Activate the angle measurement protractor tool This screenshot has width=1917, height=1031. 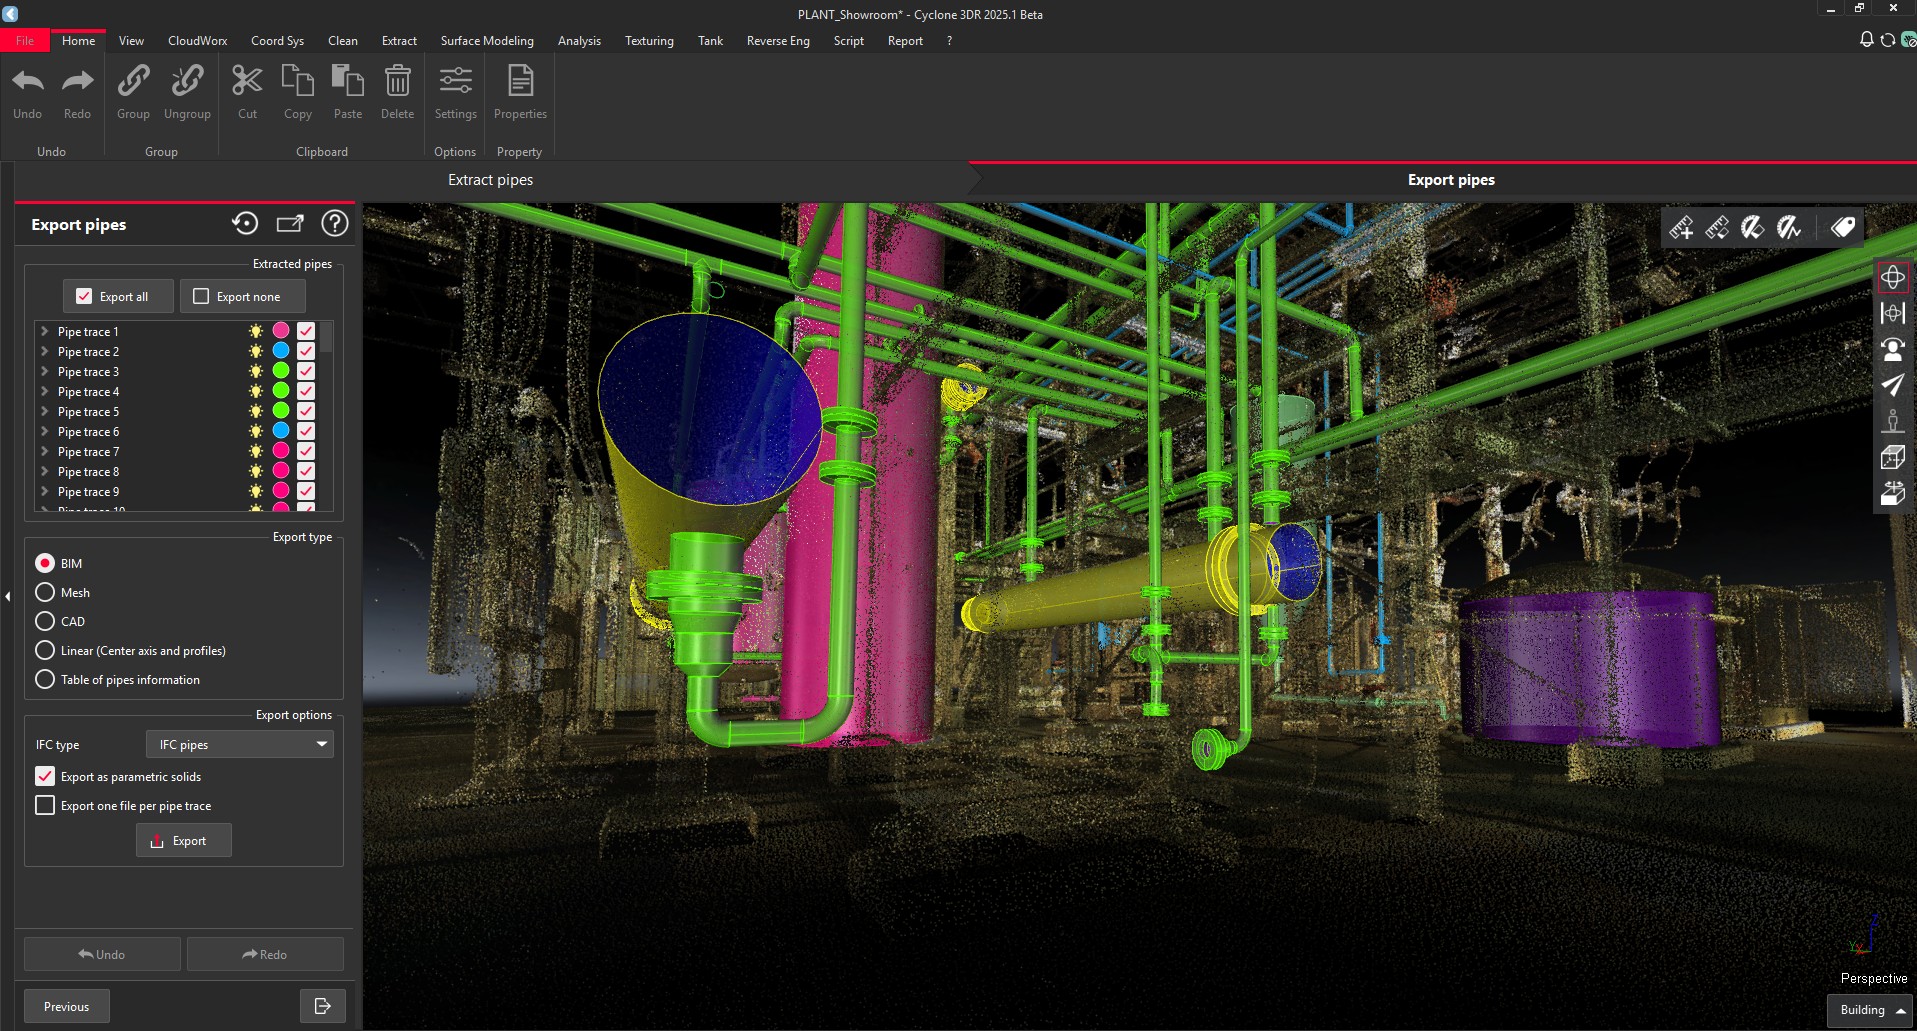point(1752,228)
